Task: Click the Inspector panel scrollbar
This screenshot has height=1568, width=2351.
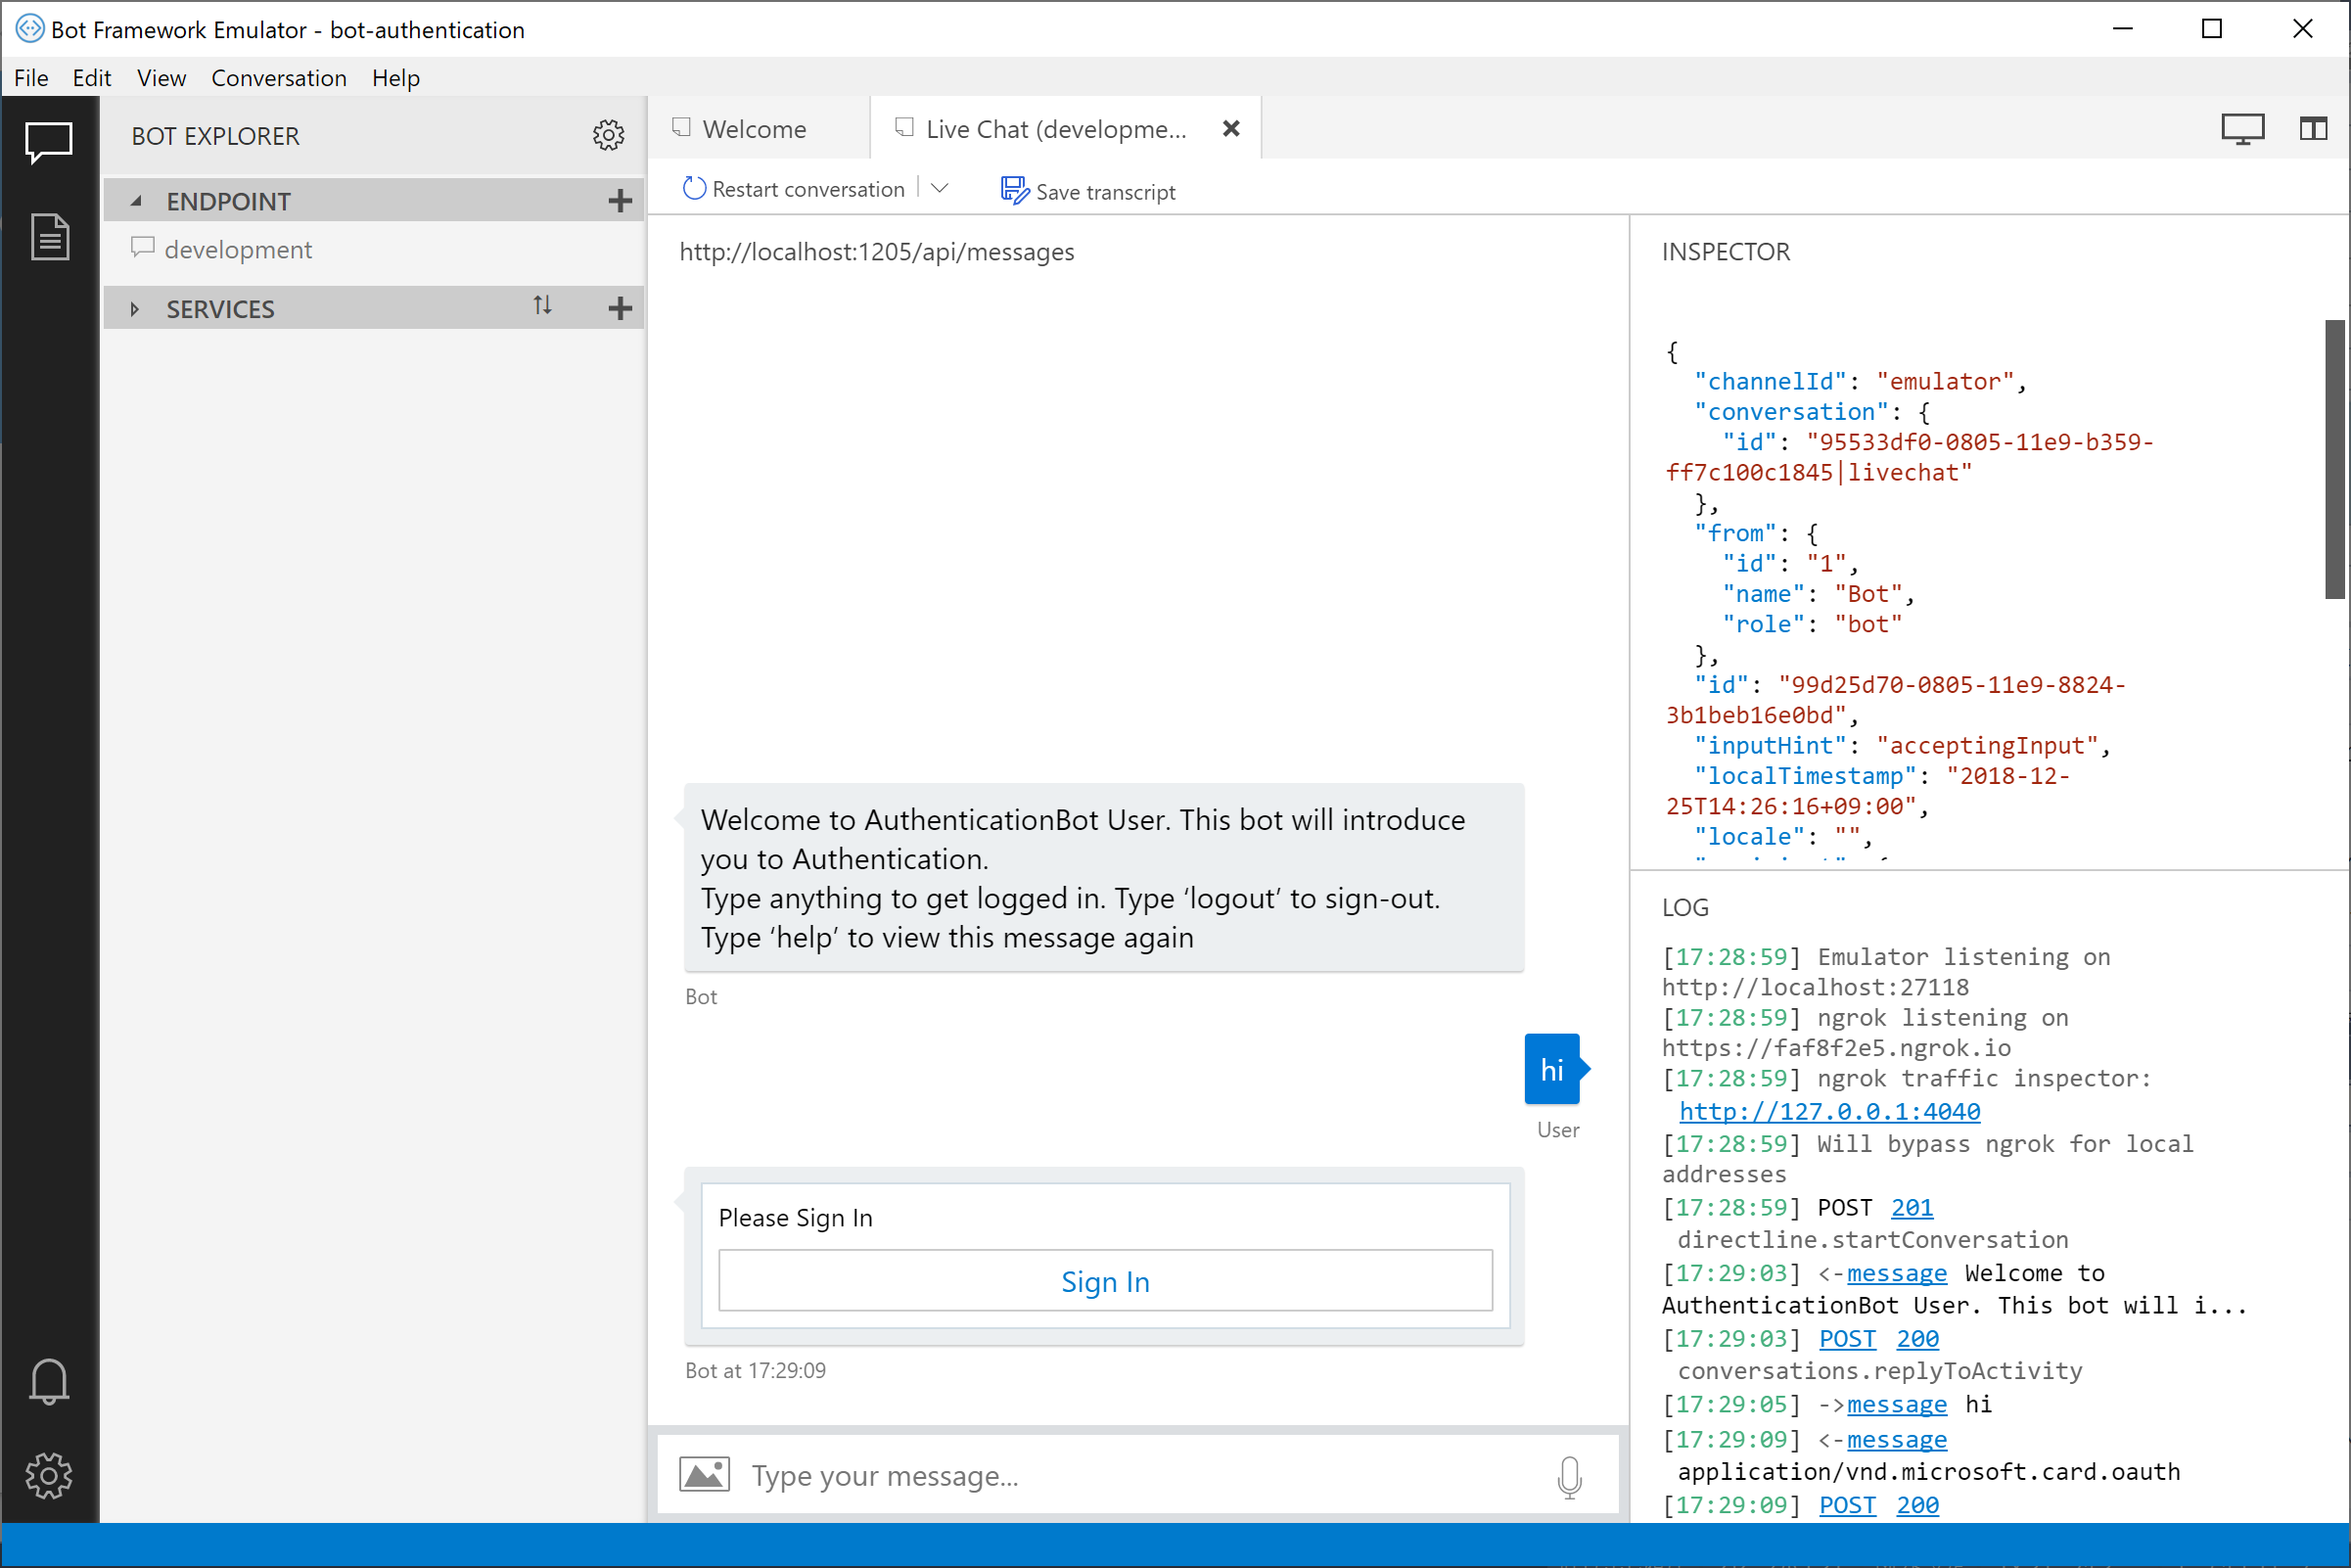Action: pyautogui.click(x=2334, y=460)
